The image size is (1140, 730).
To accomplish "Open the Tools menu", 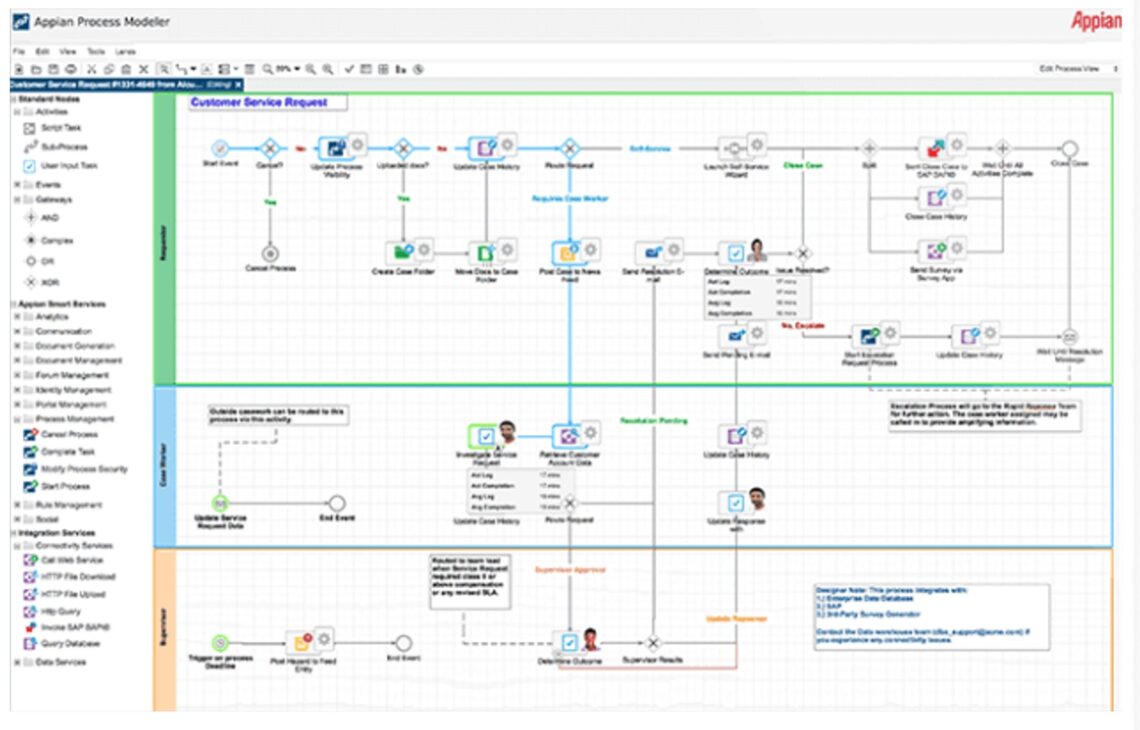I will point(95,51).
